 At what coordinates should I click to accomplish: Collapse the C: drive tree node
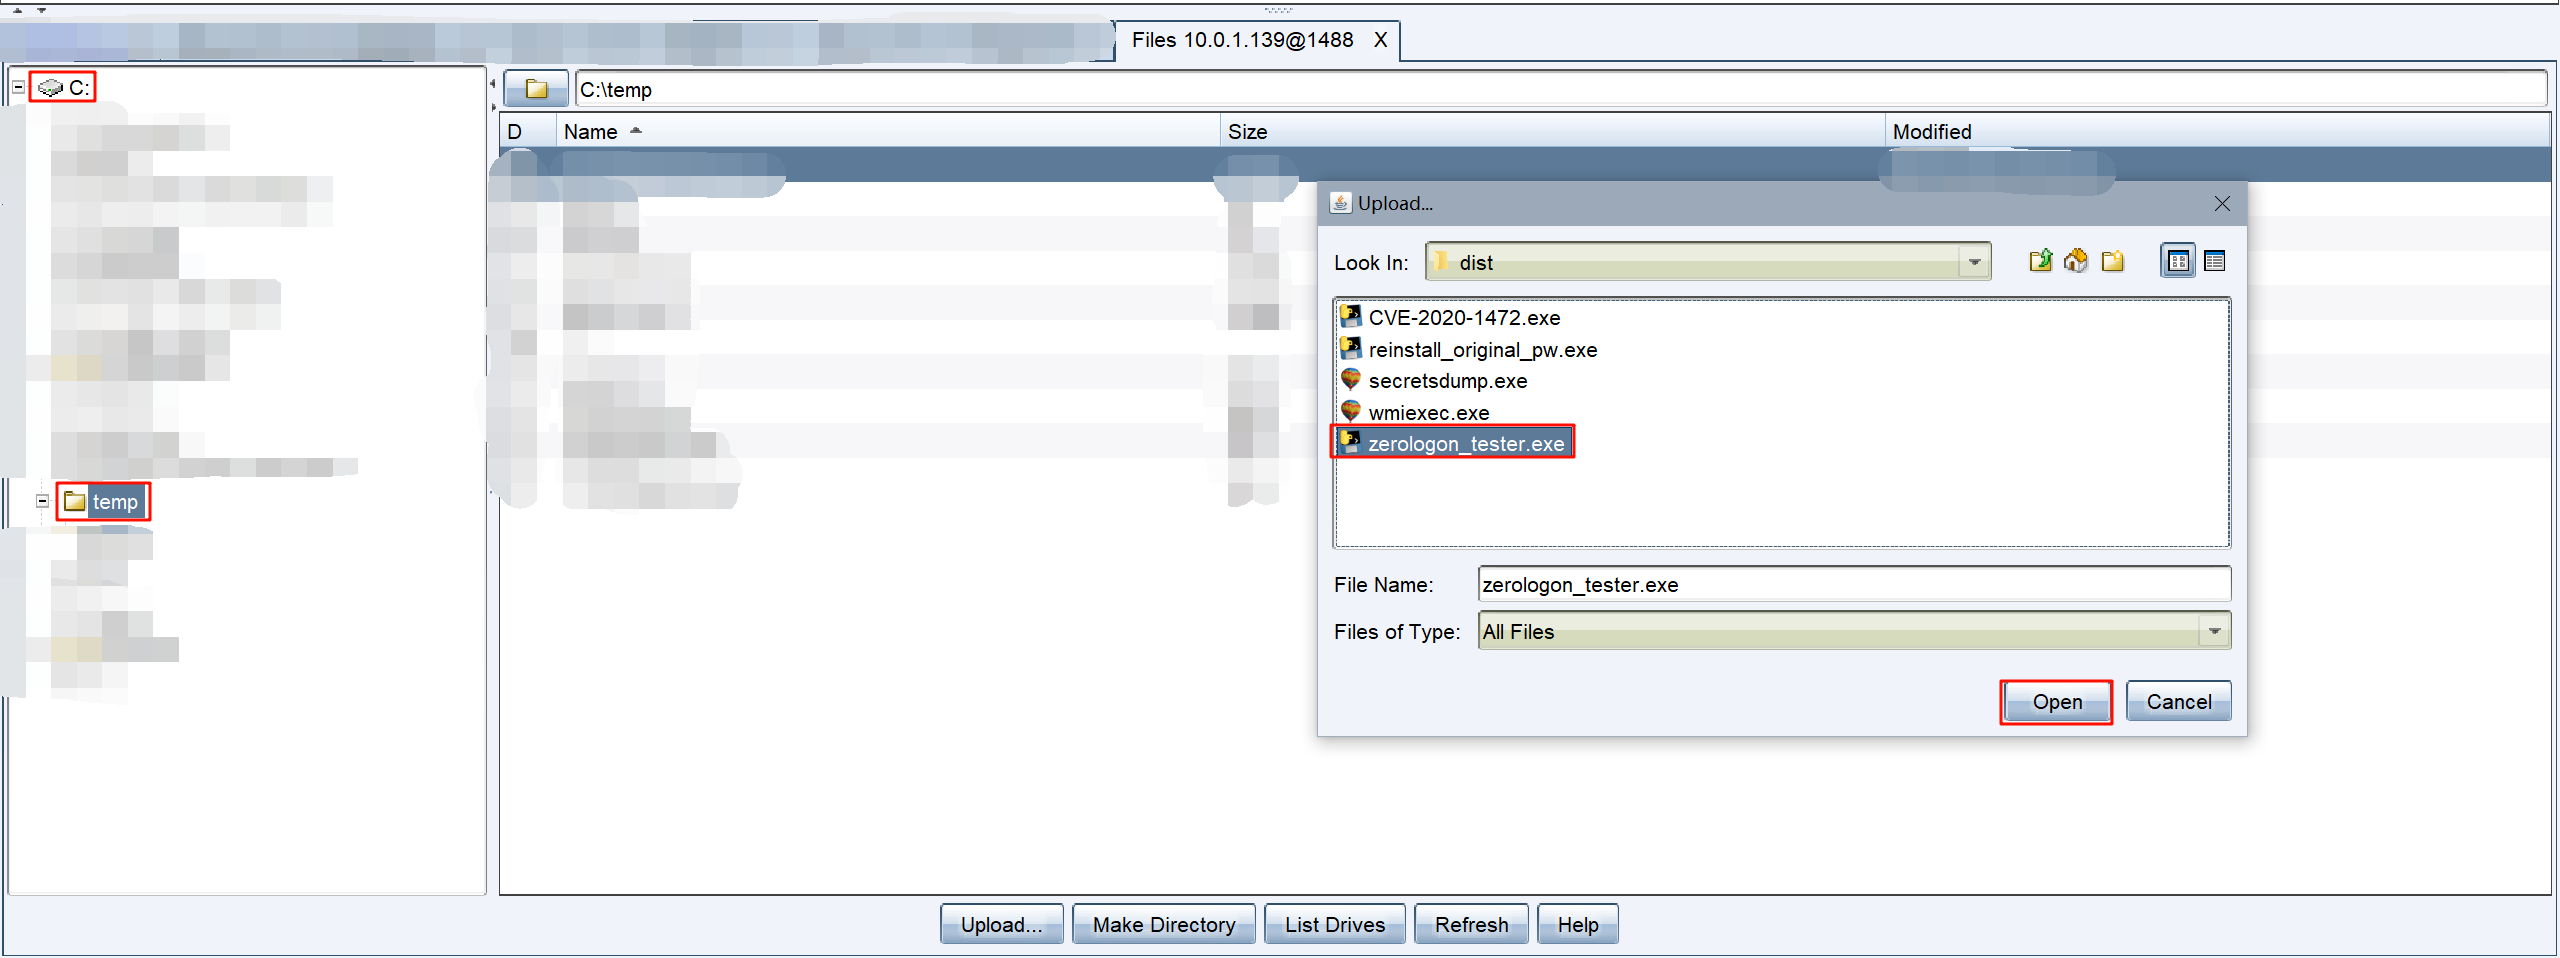18,88
